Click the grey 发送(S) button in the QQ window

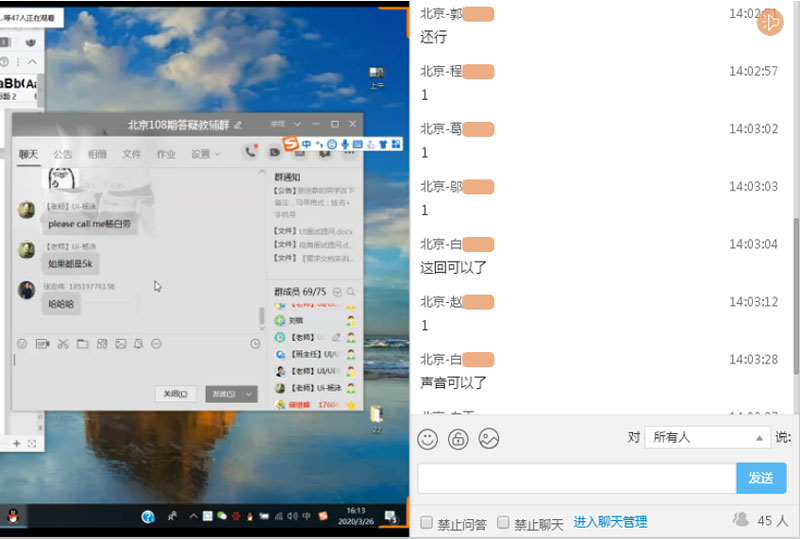[223, 394]
